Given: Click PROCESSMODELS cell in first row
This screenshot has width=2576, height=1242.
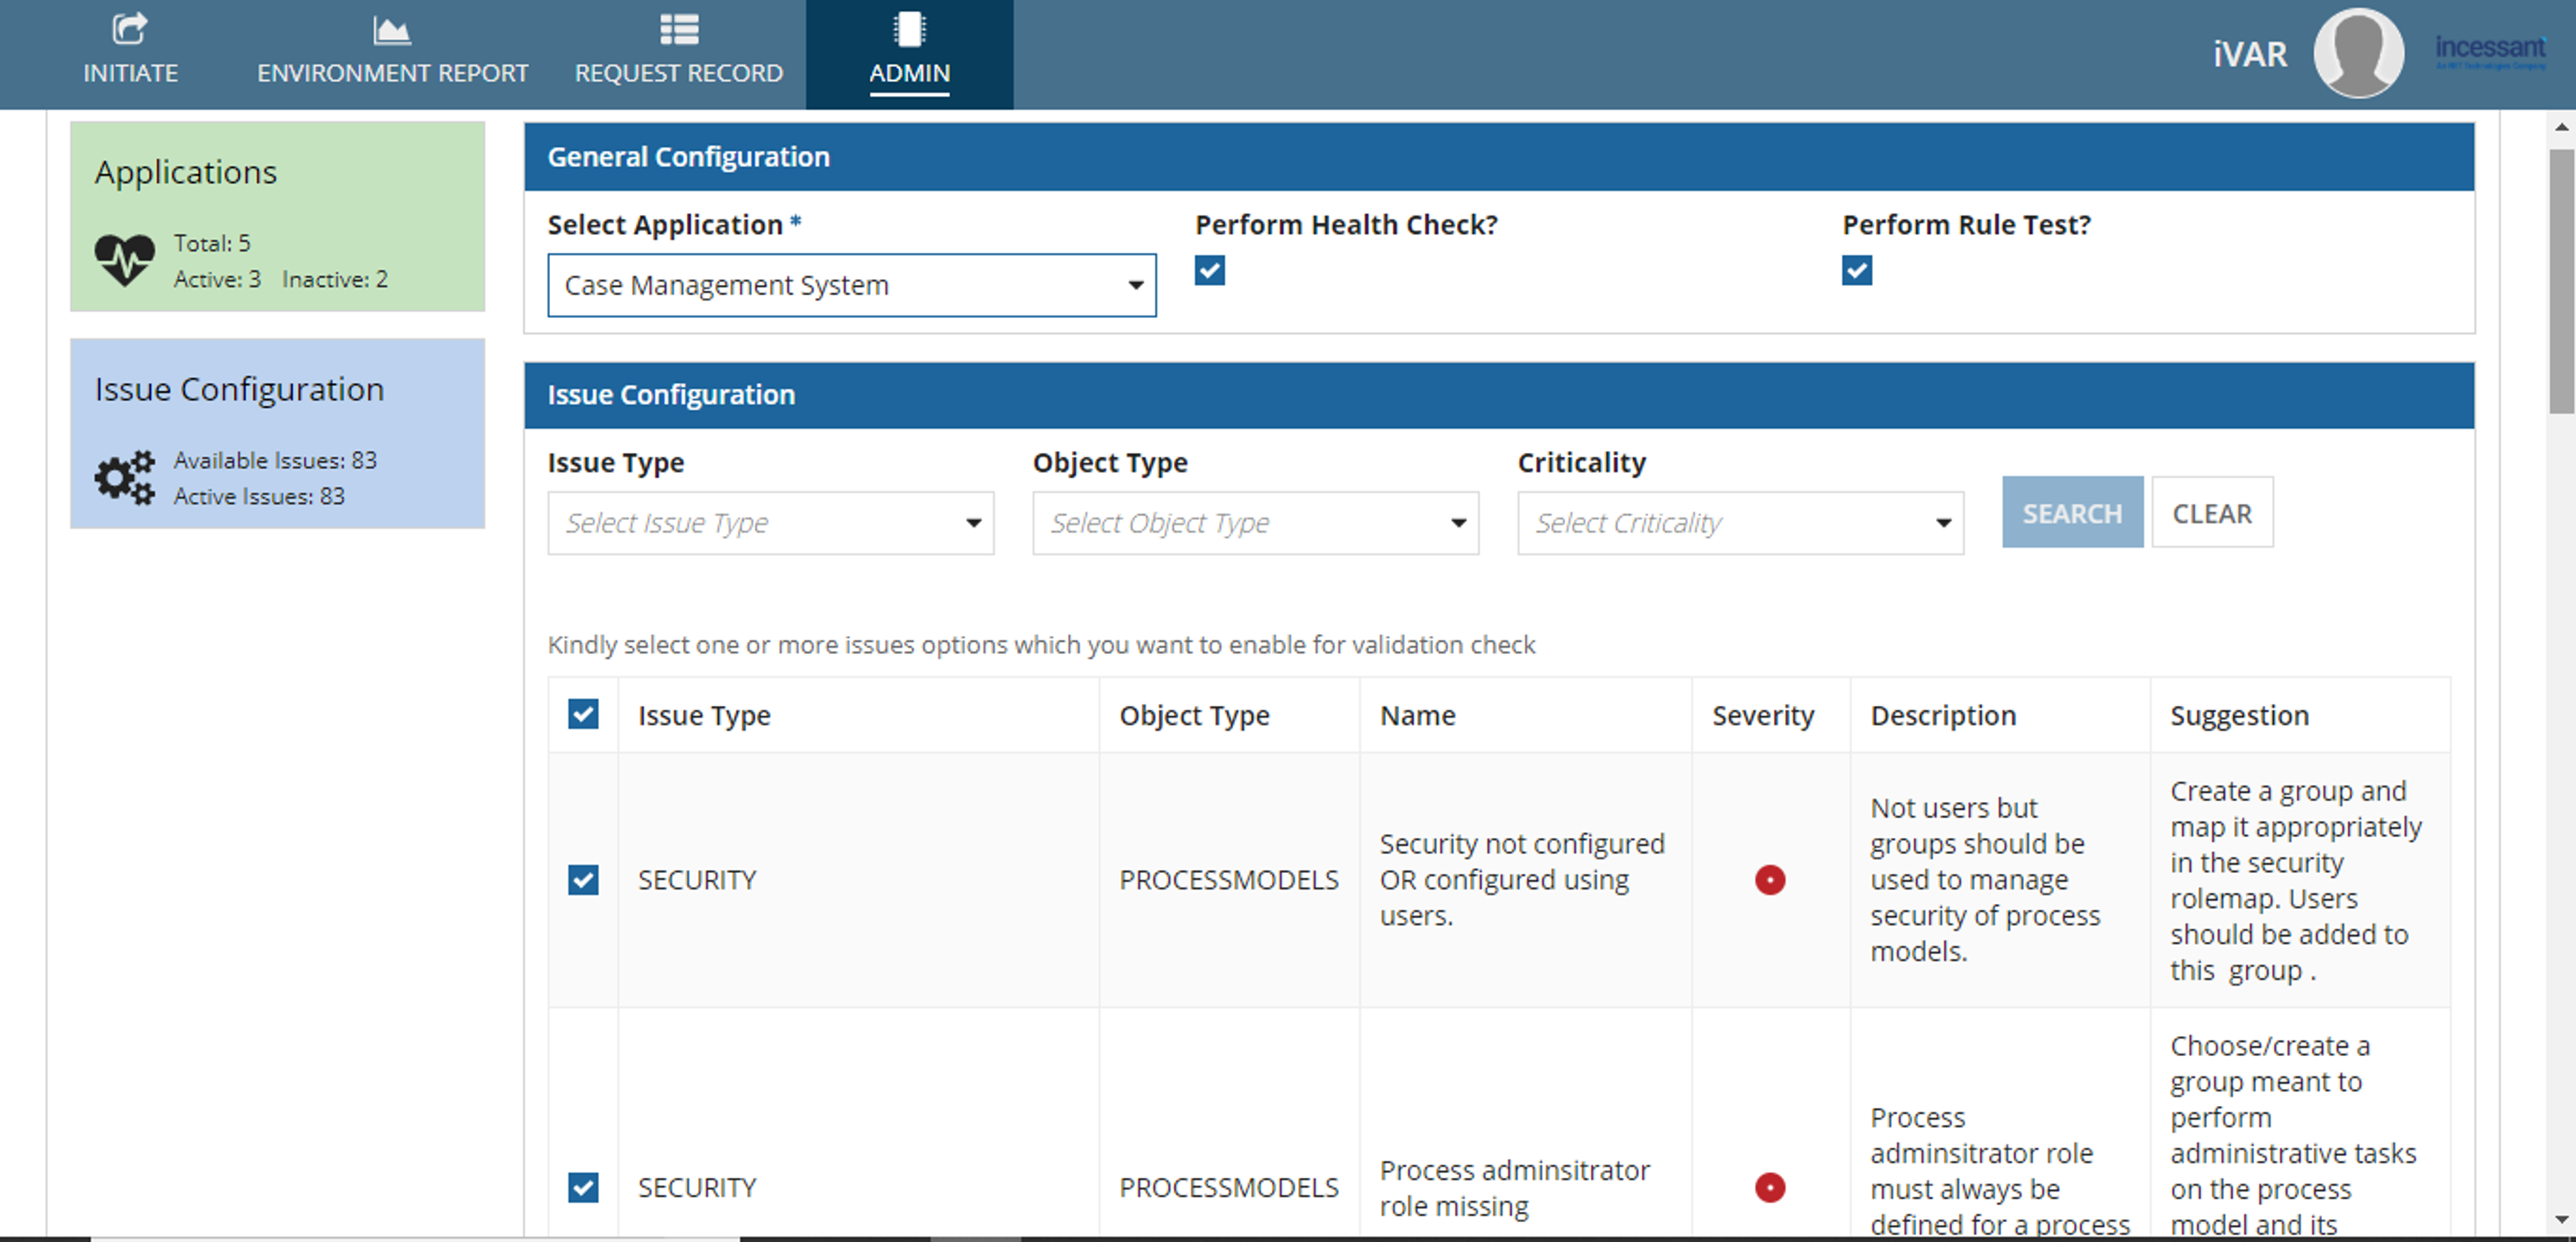Looking at the screenshot, I should click(1228, 879).
